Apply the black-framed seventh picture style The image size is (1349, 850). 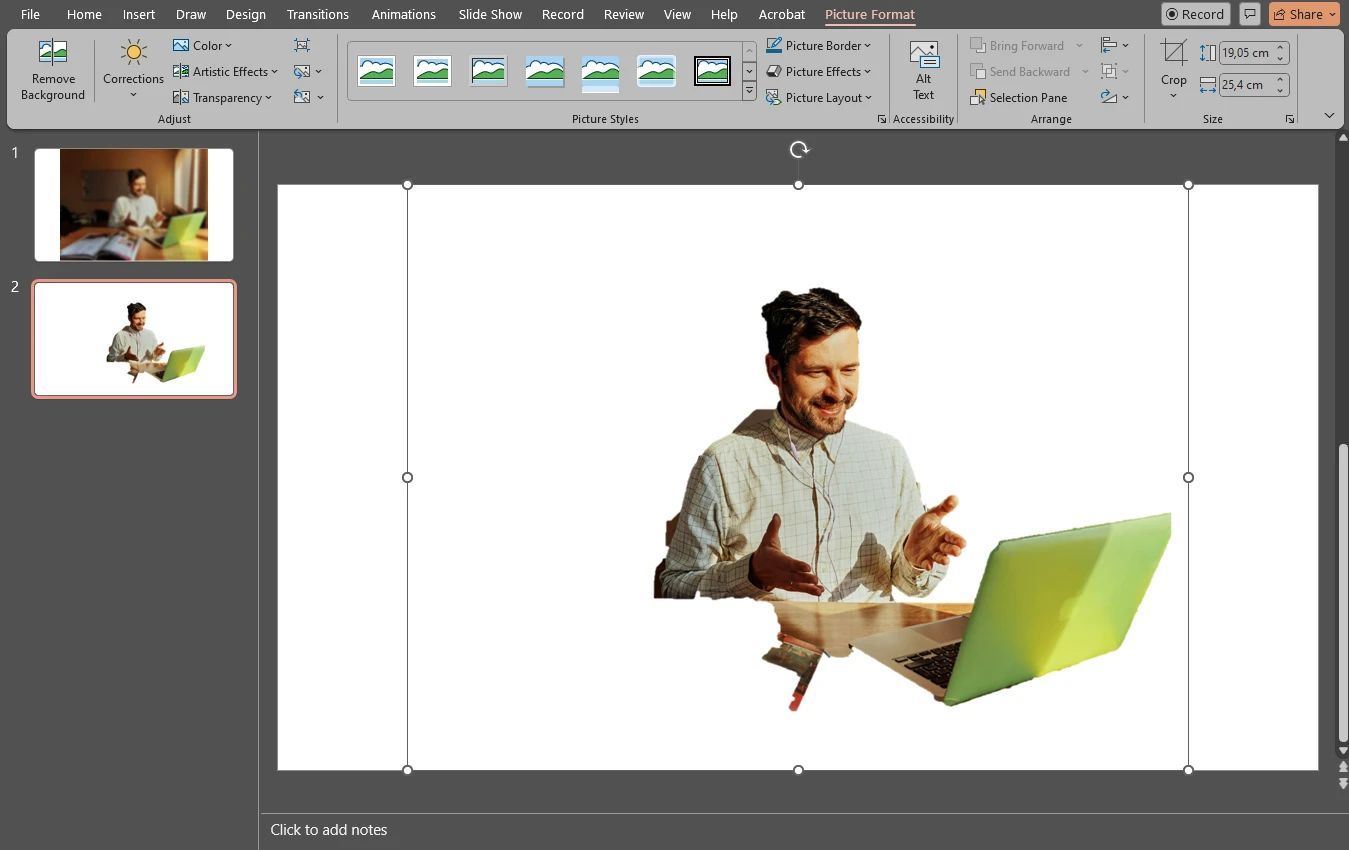712,71
